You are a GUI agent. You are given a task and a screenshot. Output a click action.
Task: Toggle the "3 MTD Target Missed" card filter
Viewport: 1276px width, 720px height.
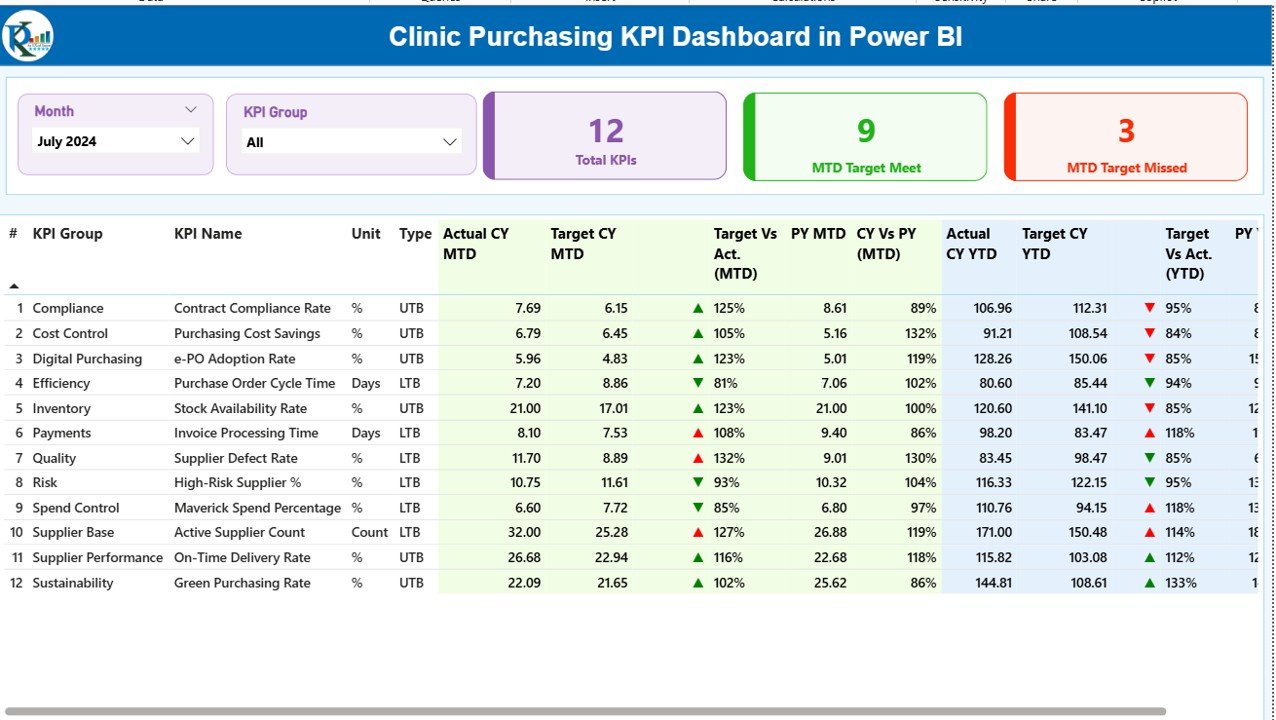[x=1124, y=136]
